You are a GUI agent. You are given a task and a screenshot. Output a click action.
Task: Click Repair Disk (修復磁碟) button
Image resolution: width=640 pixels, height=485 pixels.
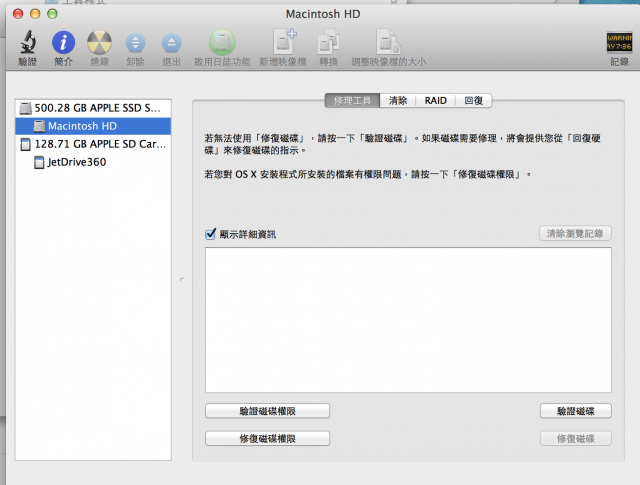576,438
